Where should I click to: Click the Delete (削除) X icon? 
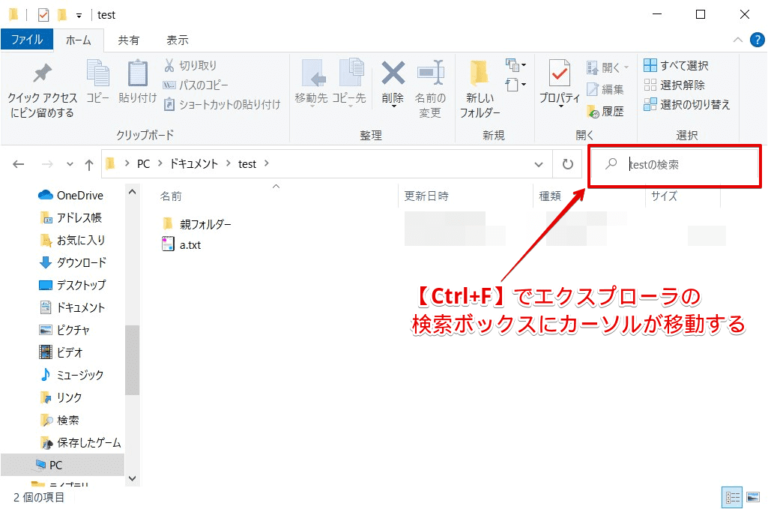393,73
